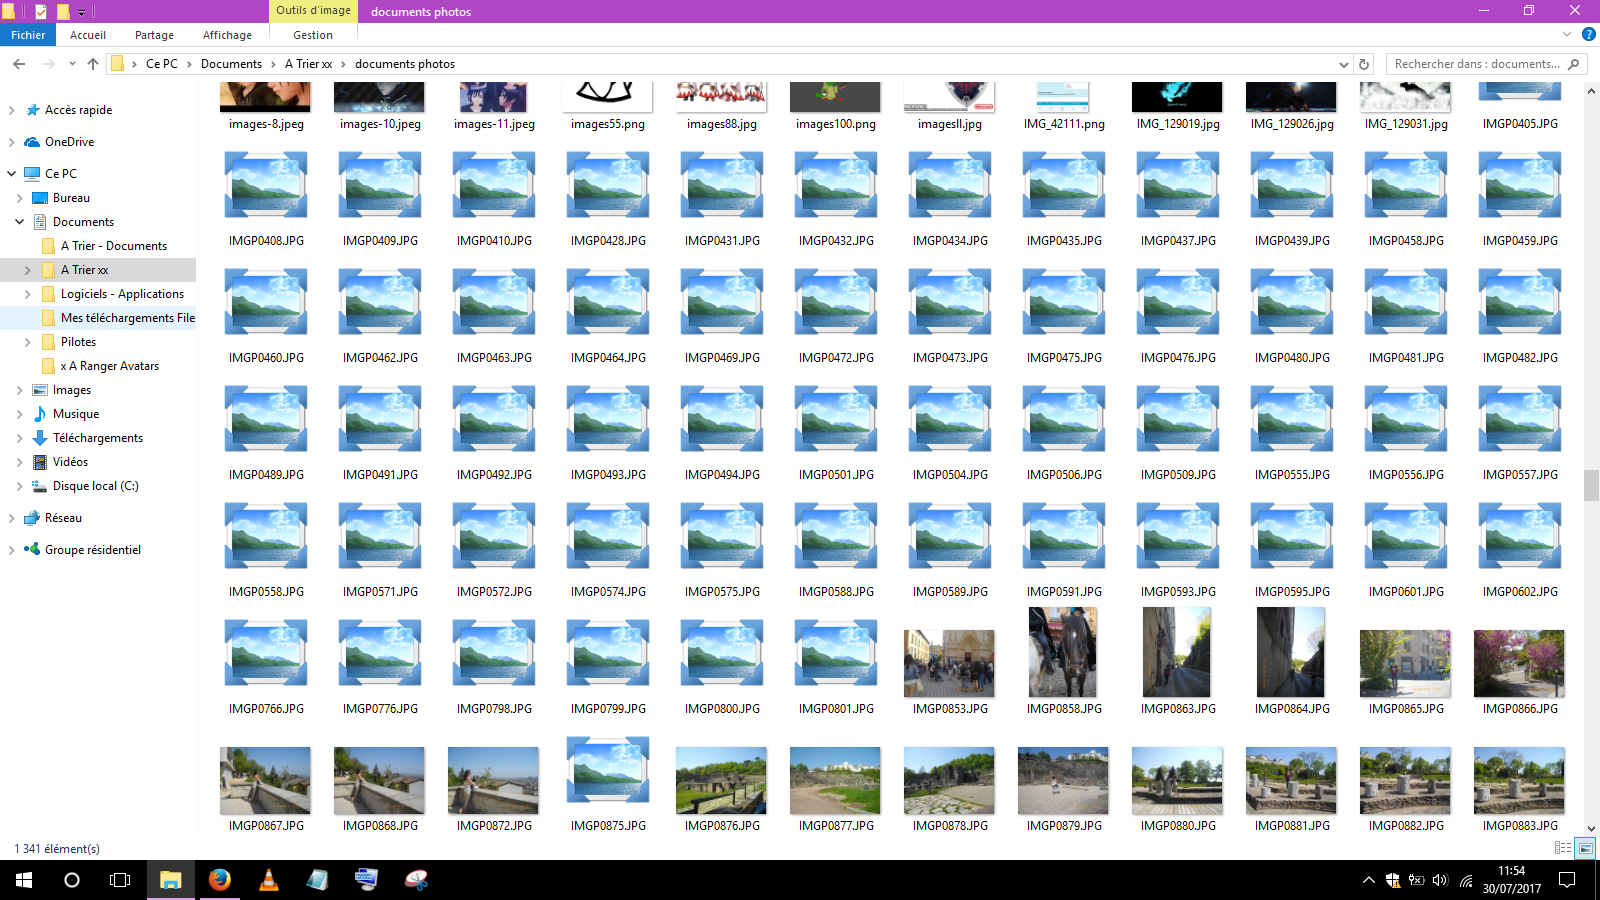
Task: Click scrollbar down arrow
Action: [x=1591, y=828]
